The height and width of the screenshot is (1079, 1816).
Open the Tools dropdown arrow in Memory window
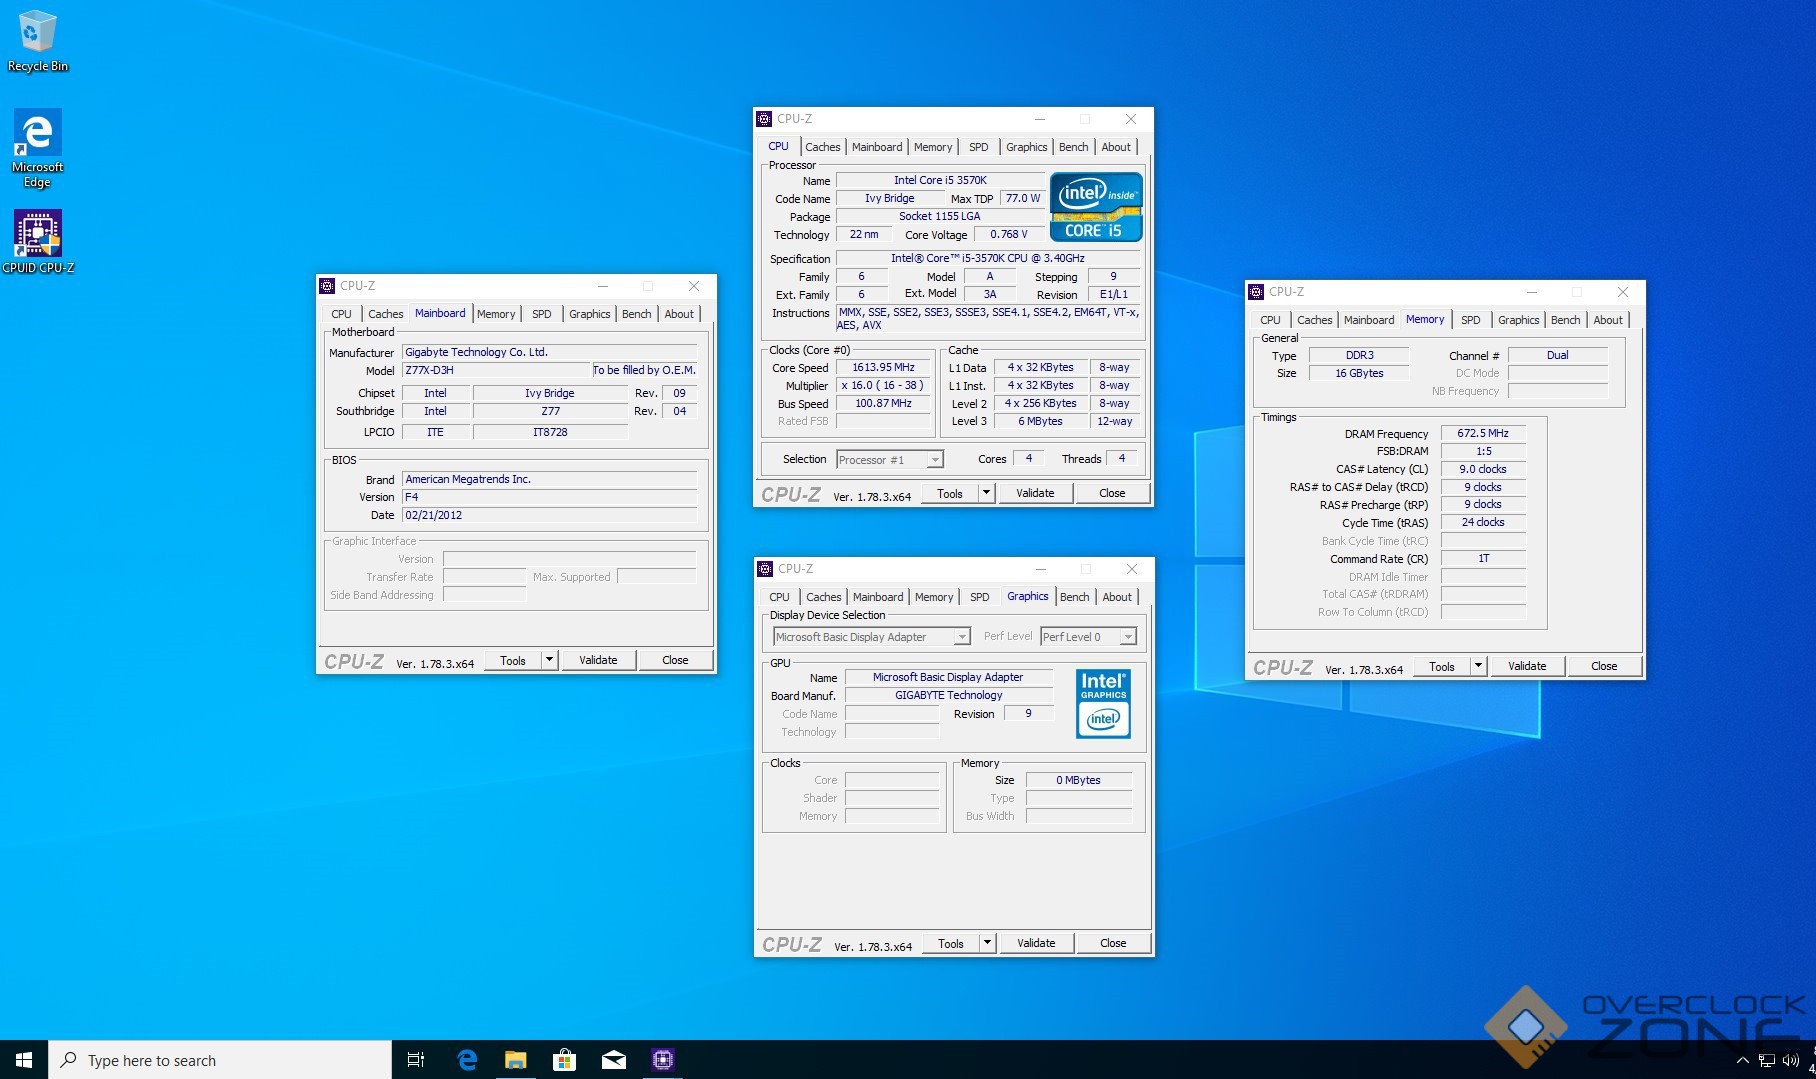click(1477, 666)
